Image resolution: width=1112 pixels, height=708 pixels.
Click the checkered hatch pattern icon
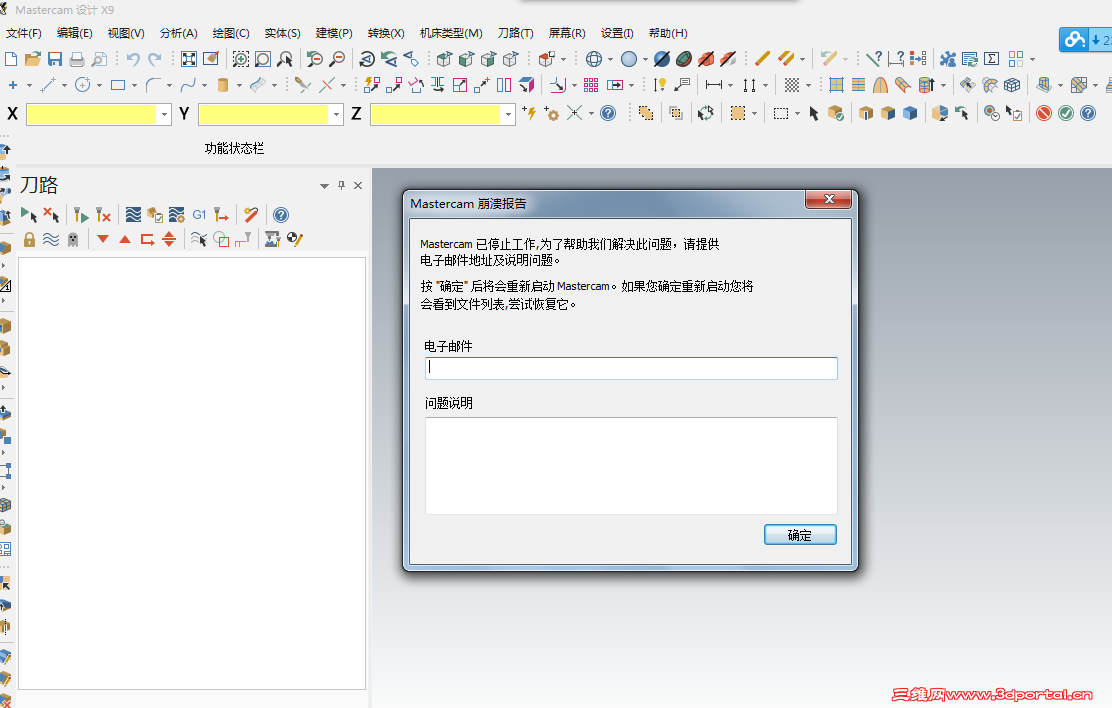[792, 85]
